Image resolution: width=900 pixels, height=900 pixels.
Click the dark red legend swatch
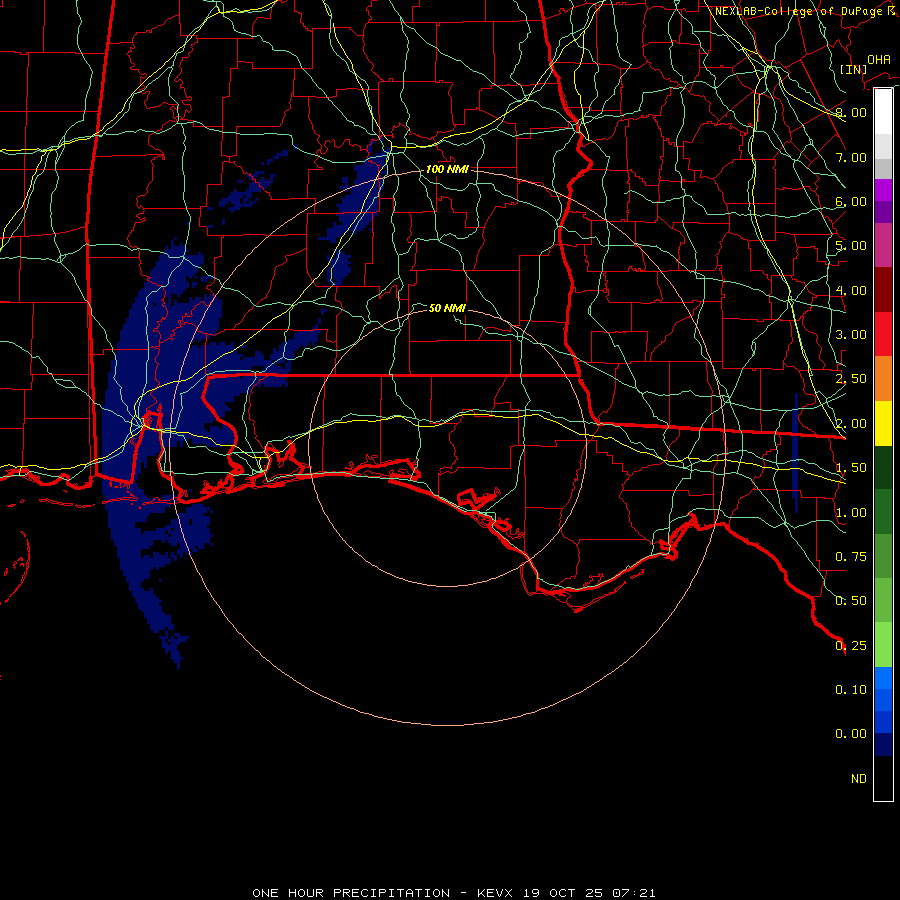point(883,290)
